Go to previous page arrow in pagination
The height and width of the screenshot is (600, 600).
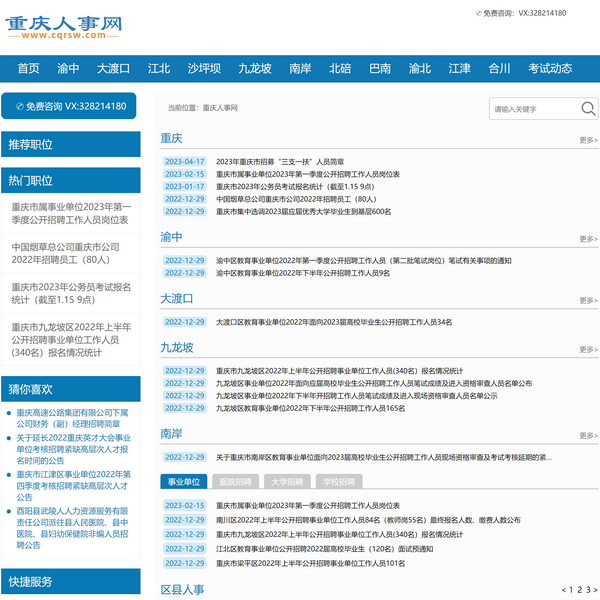click(565, 590)
